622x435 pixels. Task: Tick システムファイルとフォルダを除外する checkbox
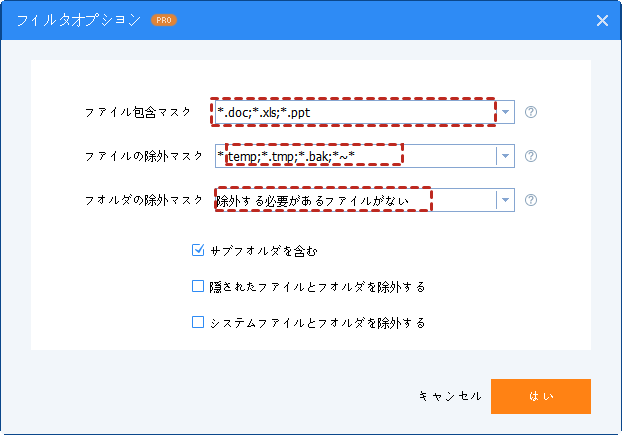[x=198, y=323]
